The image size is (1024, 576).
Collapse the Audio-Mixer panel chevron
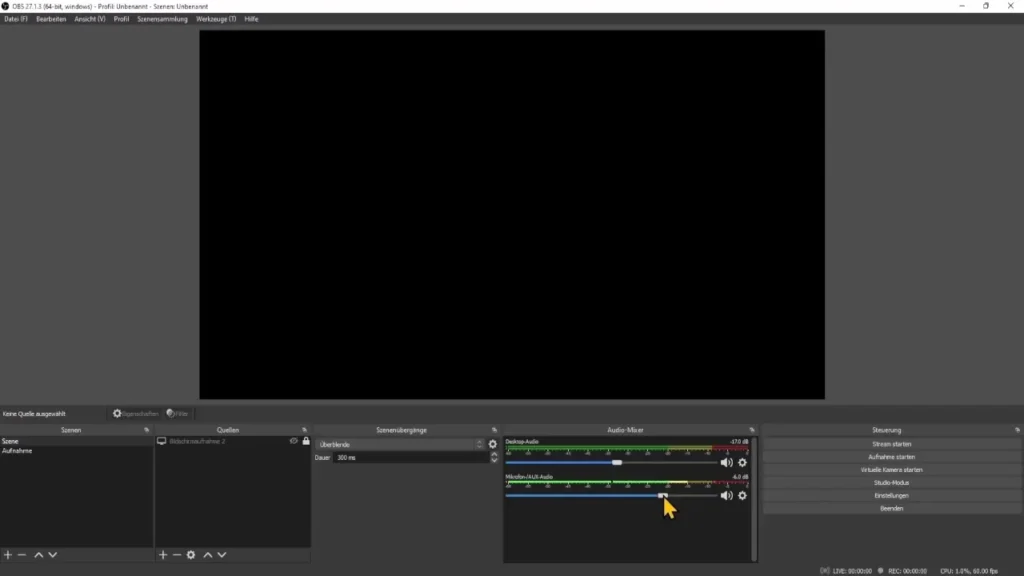pyautogui.click(x=751, y=429)
